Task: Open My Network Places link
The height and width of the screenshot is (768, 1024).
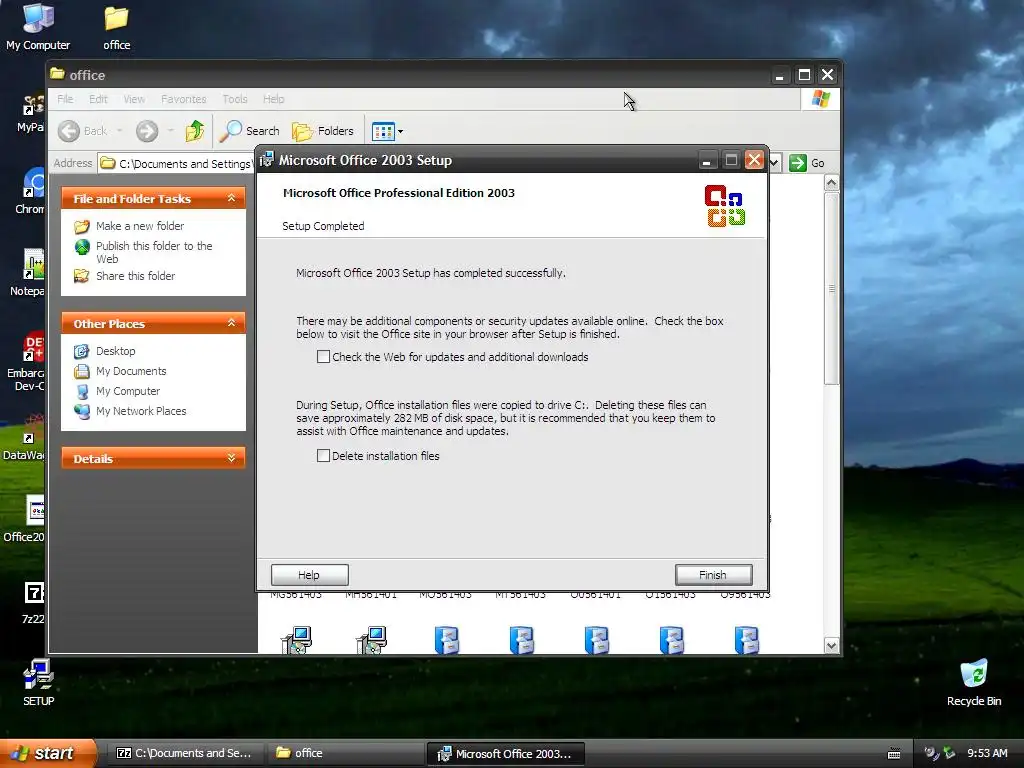Action: click(141, 411)
